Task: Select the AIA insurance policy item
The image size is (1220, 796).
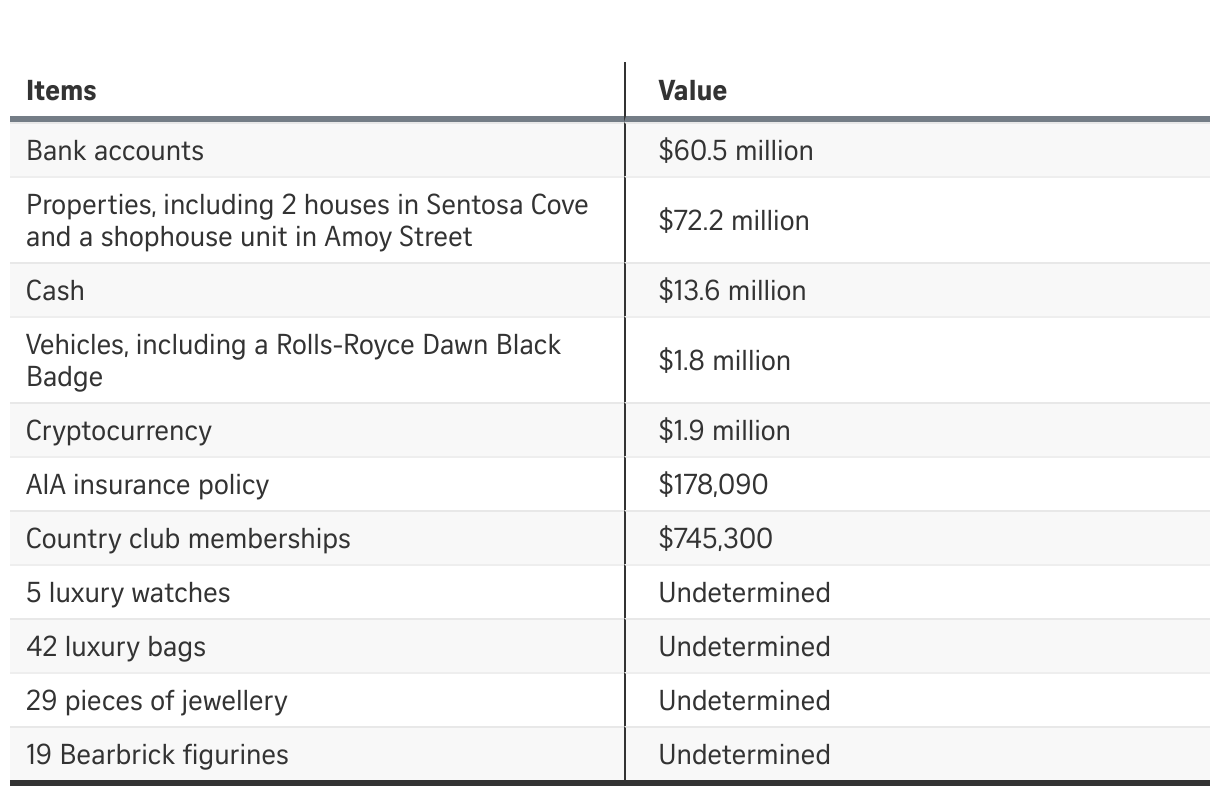Action: tap(147, 485)
